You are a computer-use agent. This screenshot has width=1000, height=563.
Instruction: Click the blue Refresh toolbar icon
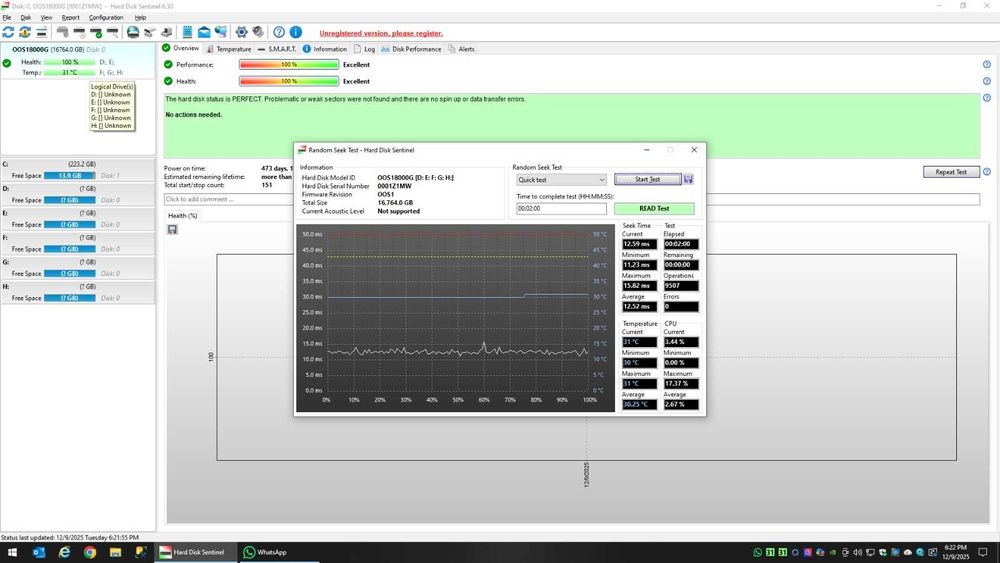pos(8,32)
